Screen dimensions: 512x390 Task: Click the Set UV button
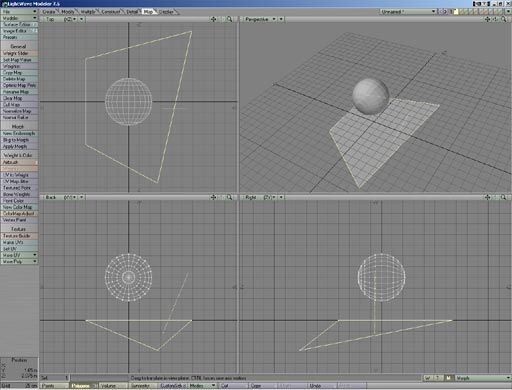pyautogui.click(x=19, y=249)
